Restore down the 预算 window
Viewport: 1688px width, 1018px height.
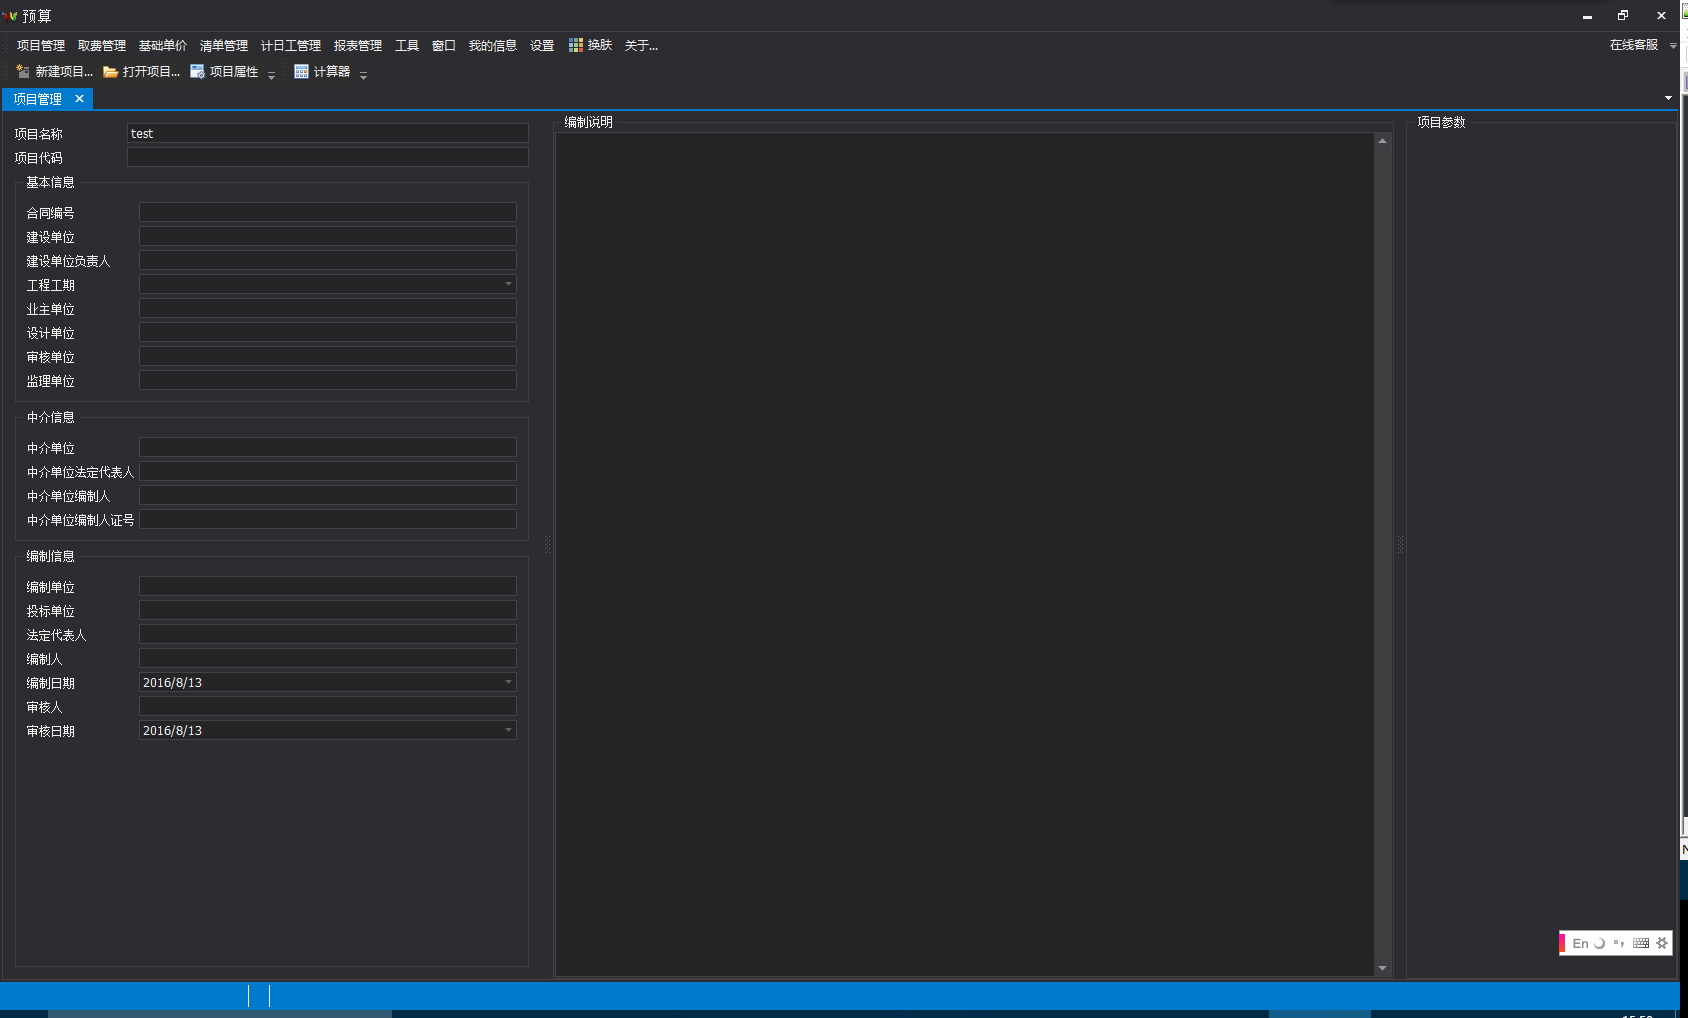pos(1623,16)
